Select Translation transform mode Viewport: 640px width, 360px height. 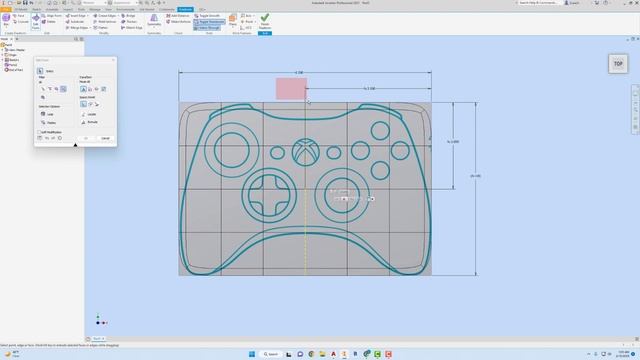[x=90, y=89]
